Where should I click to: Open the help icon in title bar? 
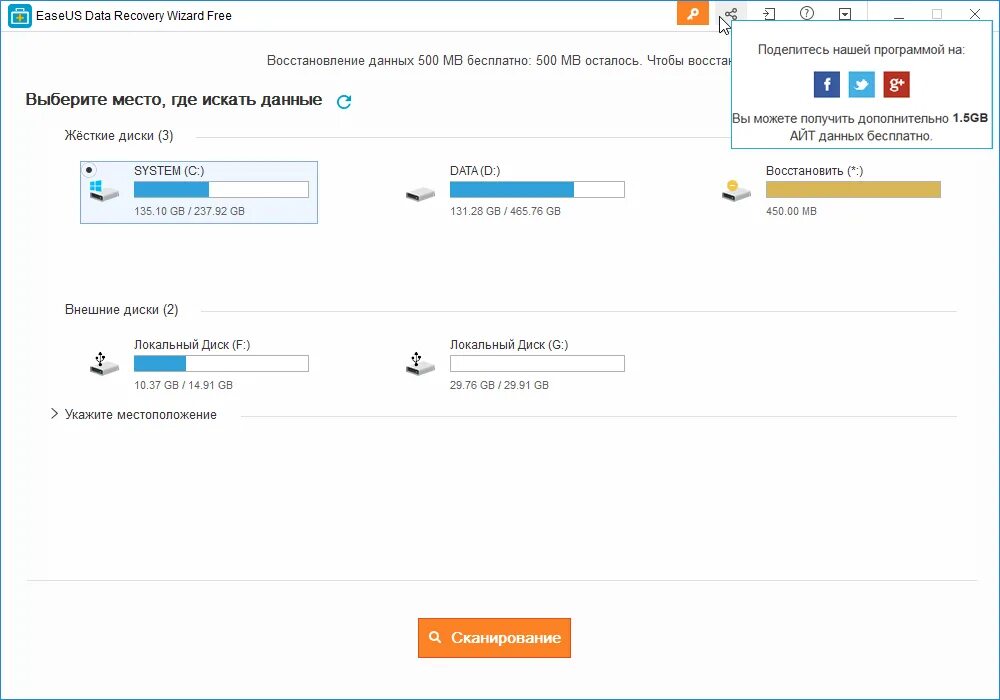806,14
